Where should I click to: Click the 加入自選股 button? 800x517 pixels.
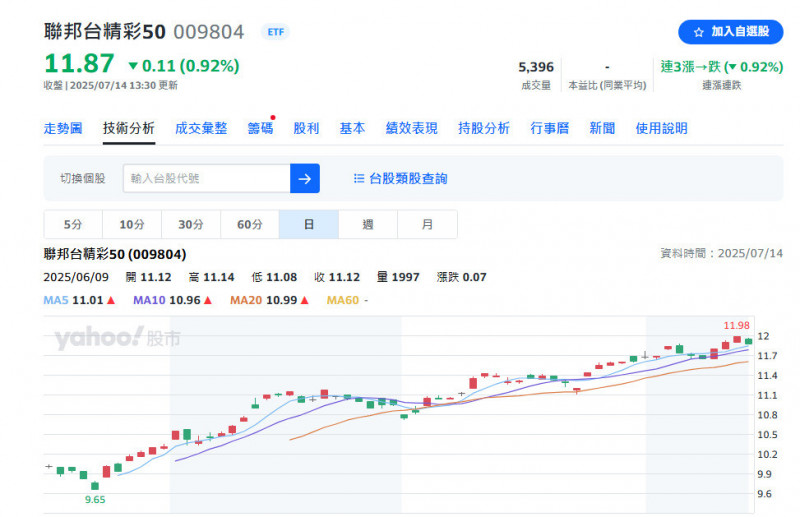(731, 32)
